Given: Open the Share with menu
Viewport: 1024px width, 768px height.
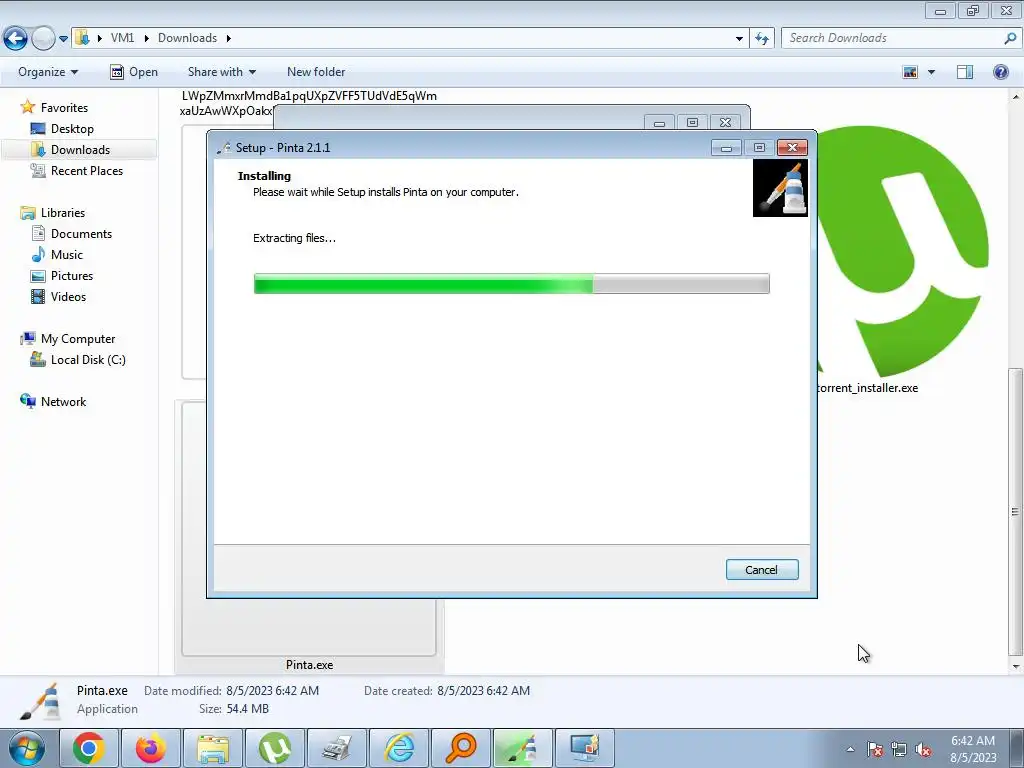Looking at the screenshot, I should 221,72.
